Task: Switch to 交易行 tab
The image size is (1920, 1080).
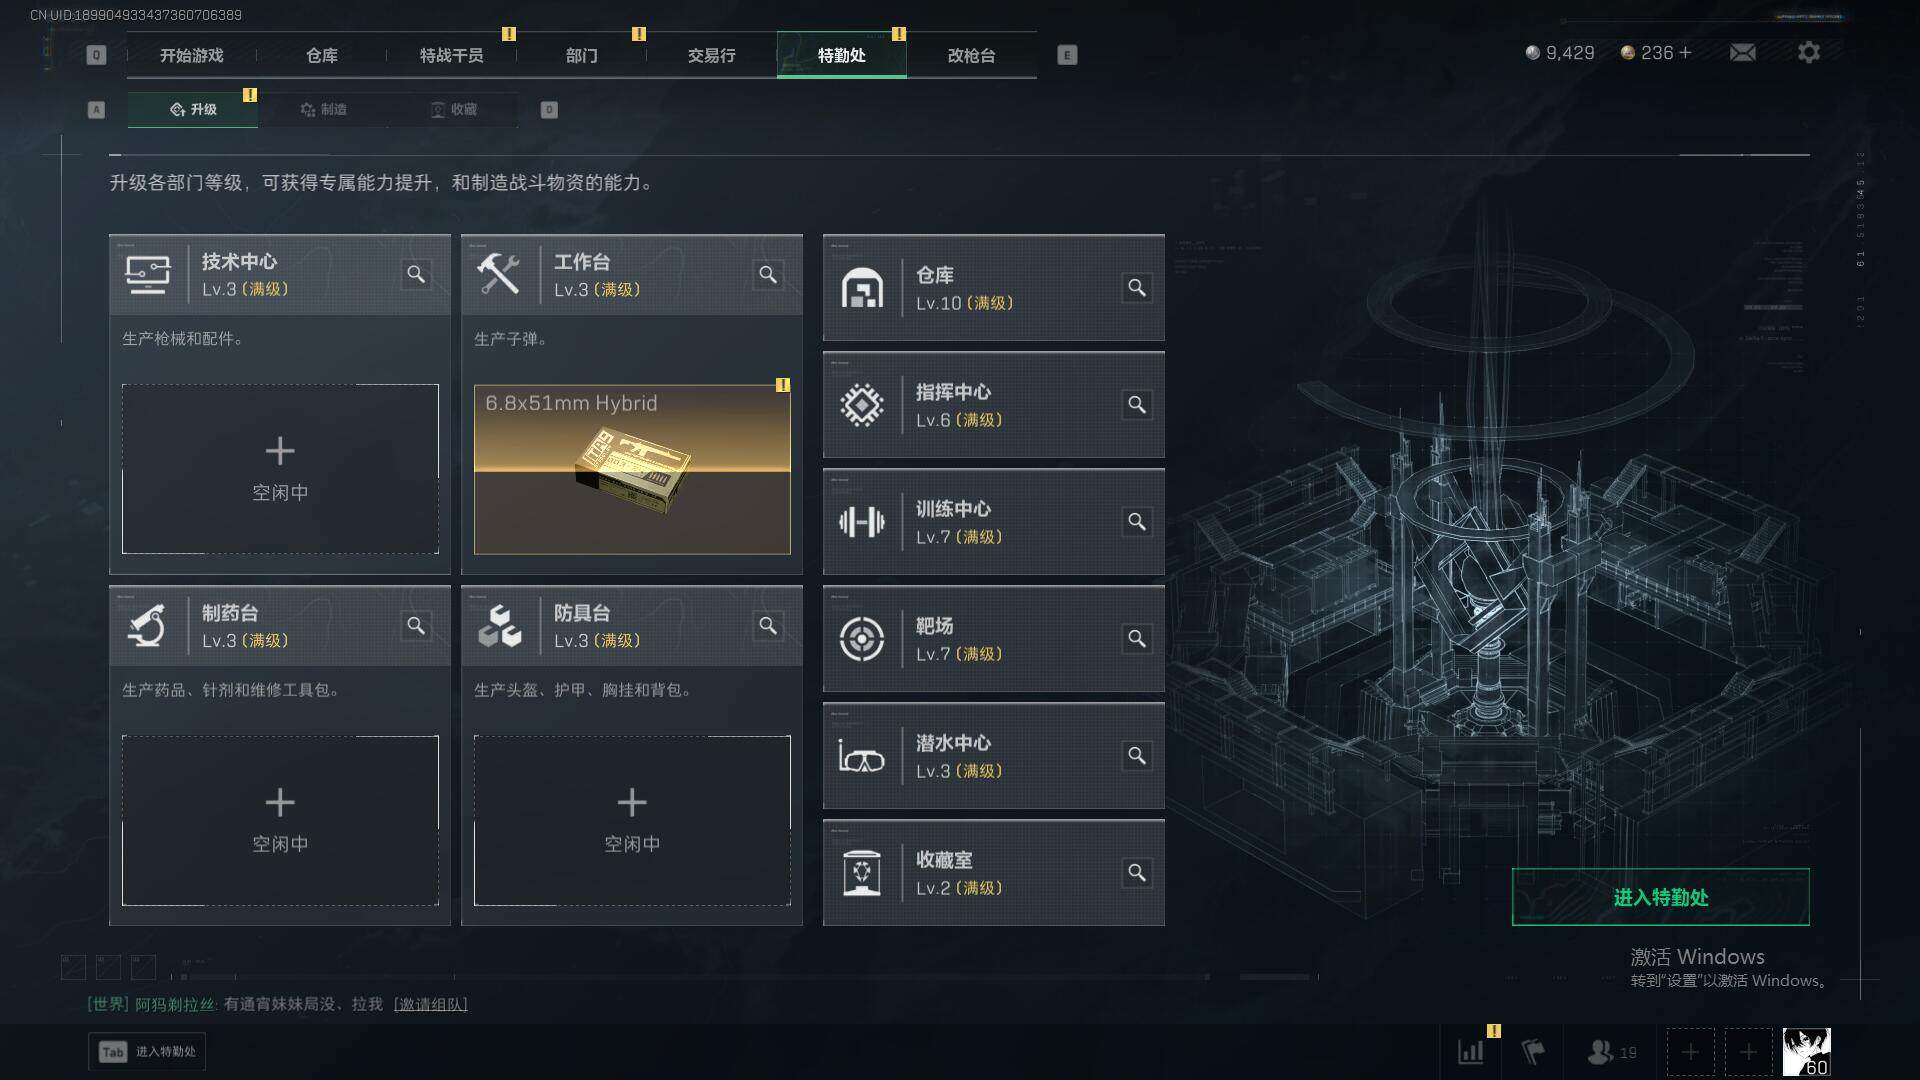Action: click(711, 55)
